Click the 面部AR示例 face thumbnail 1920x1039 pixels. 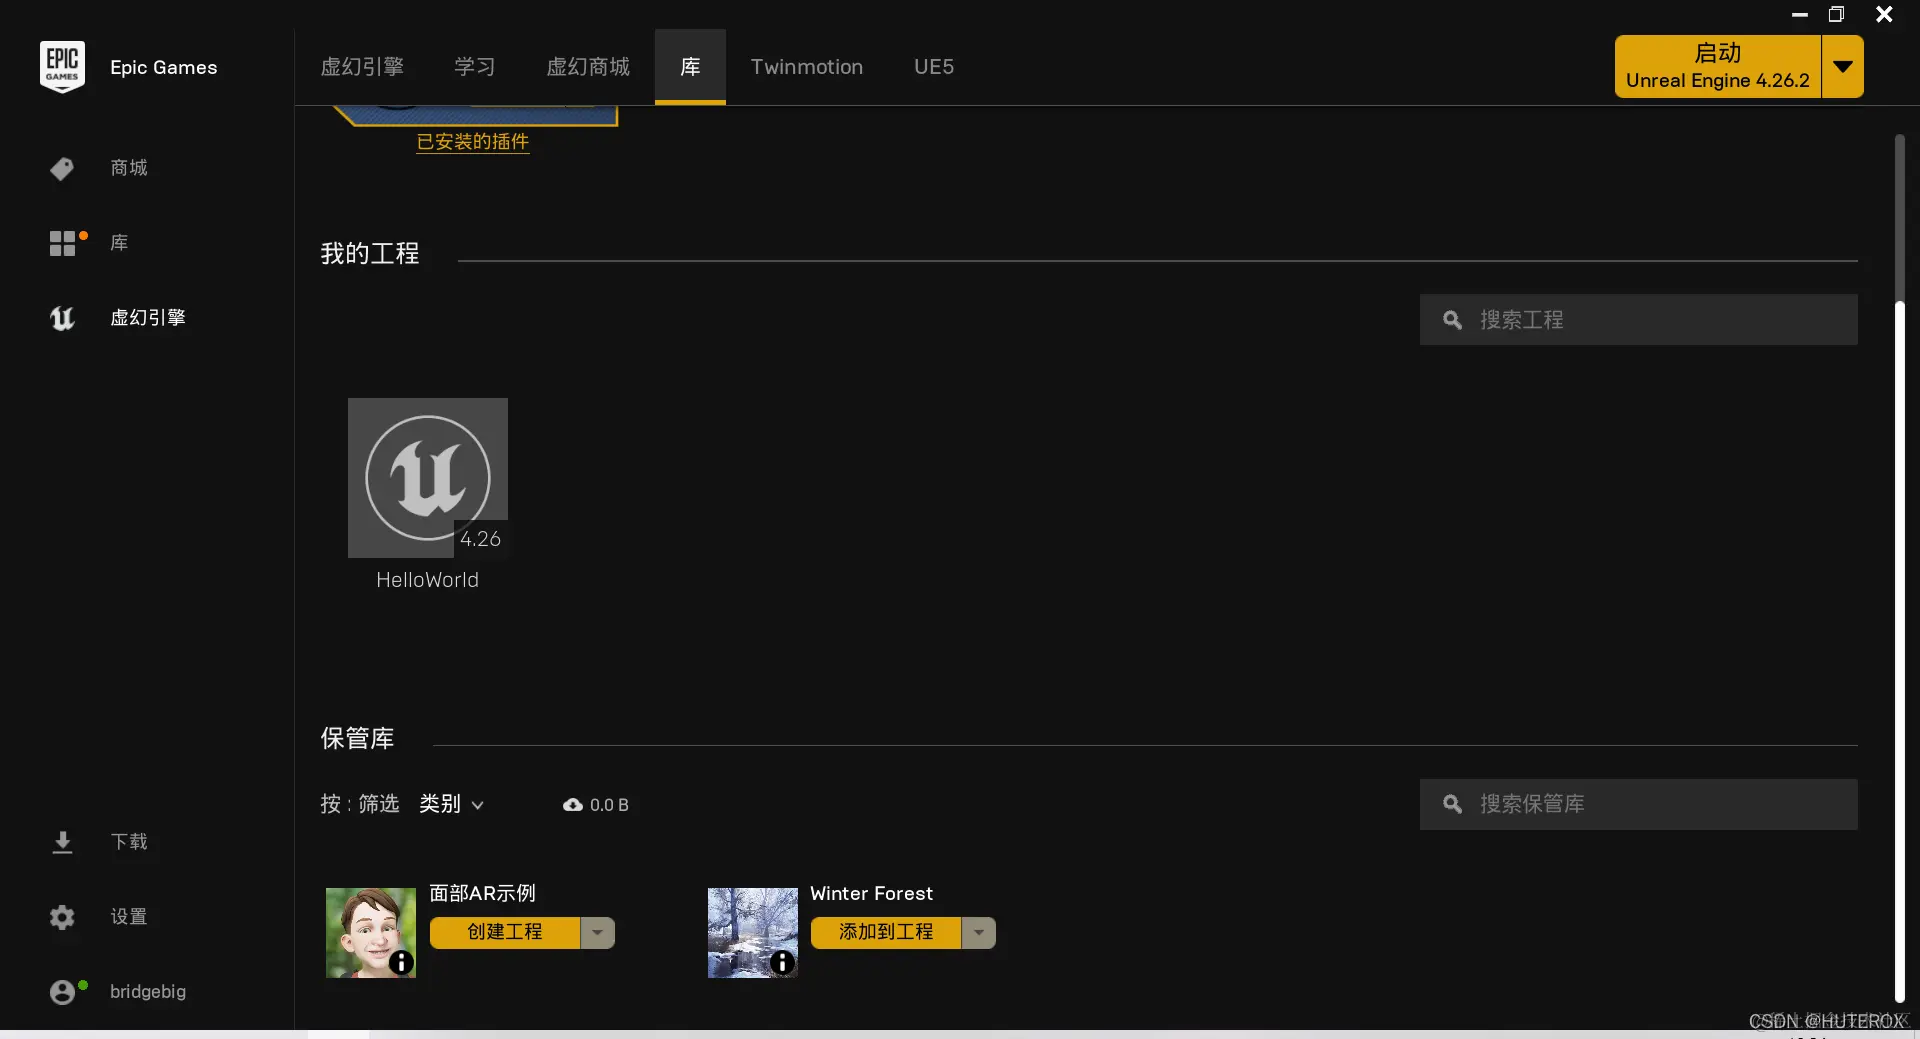click(x=371, y=933)
